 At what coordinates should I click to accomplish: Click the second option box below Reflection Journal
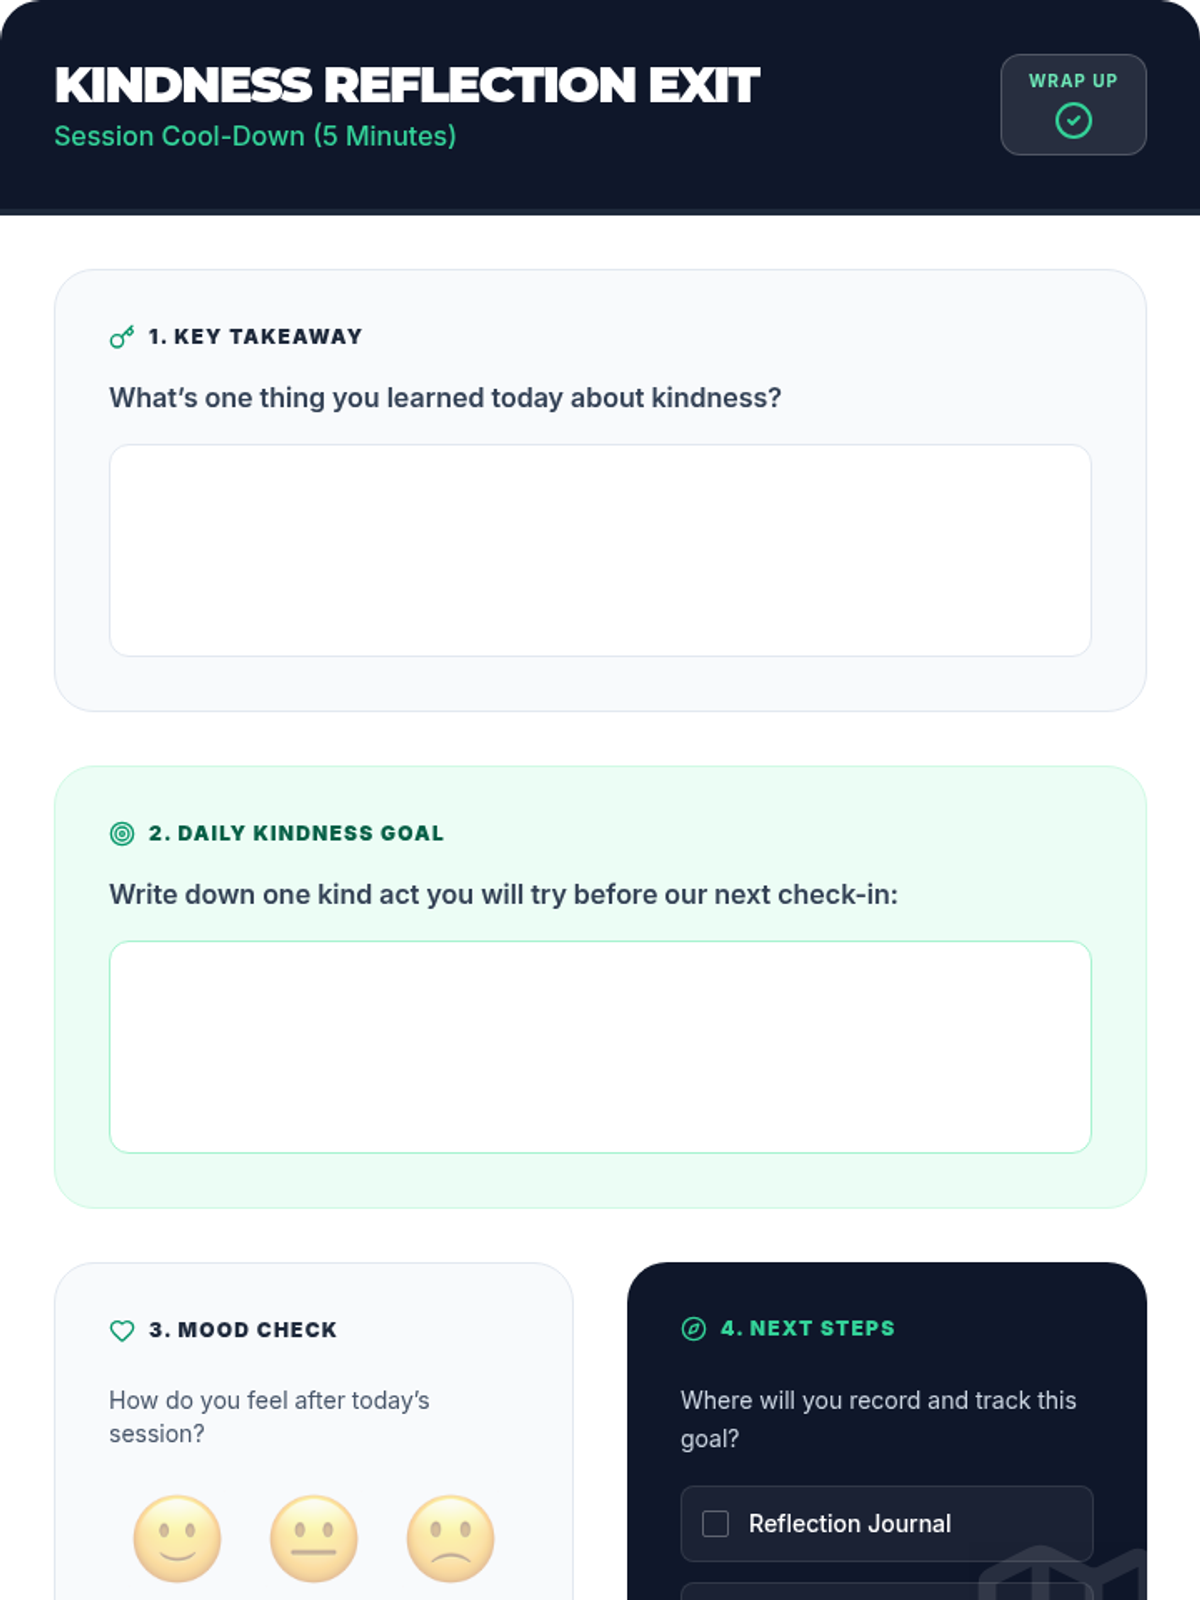pos(886,1591)
